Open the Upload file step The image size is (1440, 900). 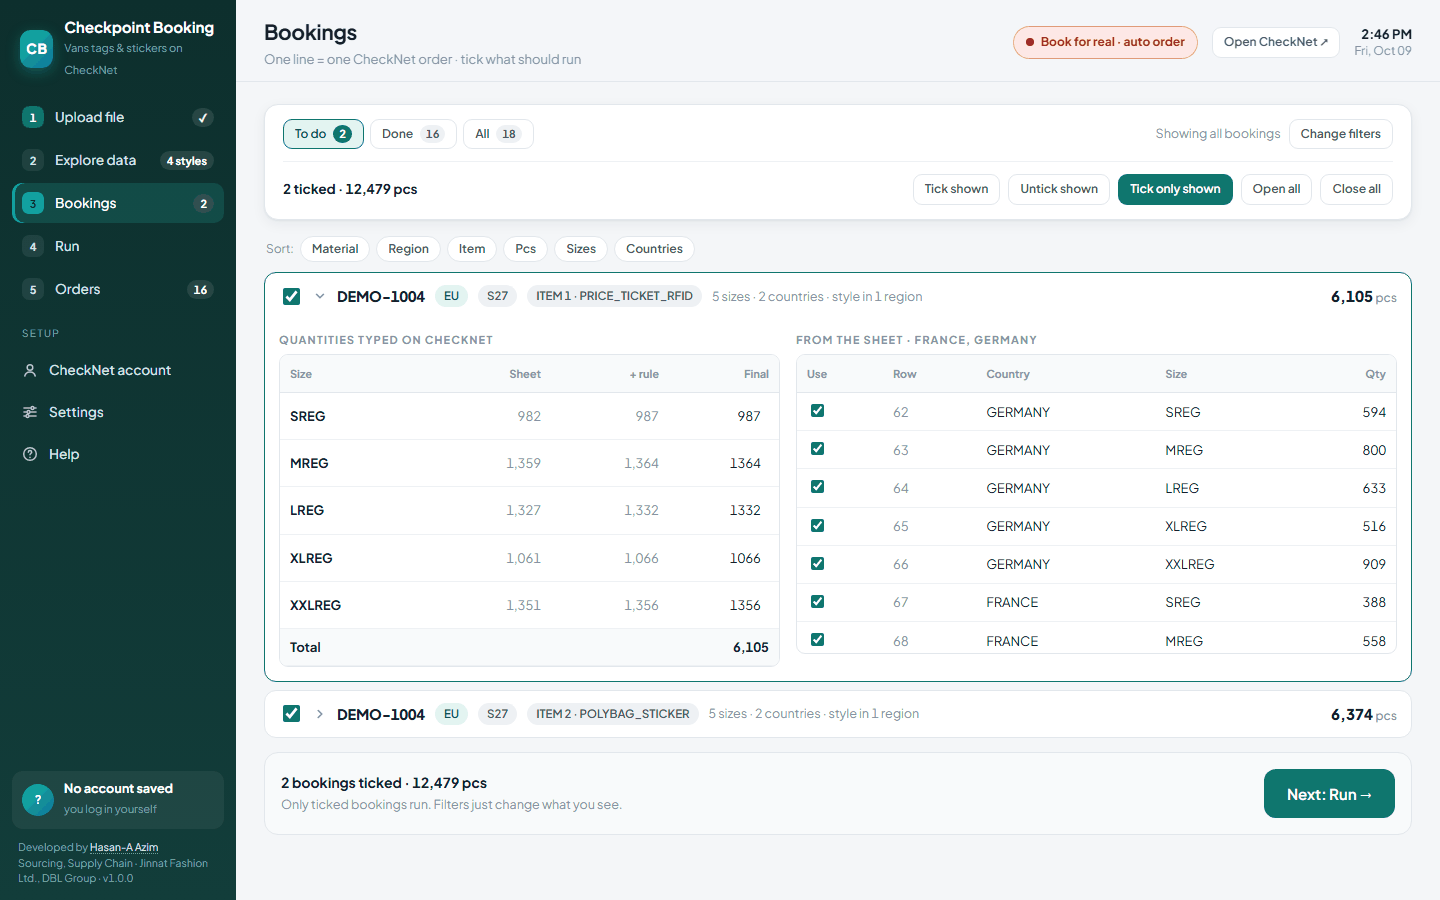pos(118,118)
